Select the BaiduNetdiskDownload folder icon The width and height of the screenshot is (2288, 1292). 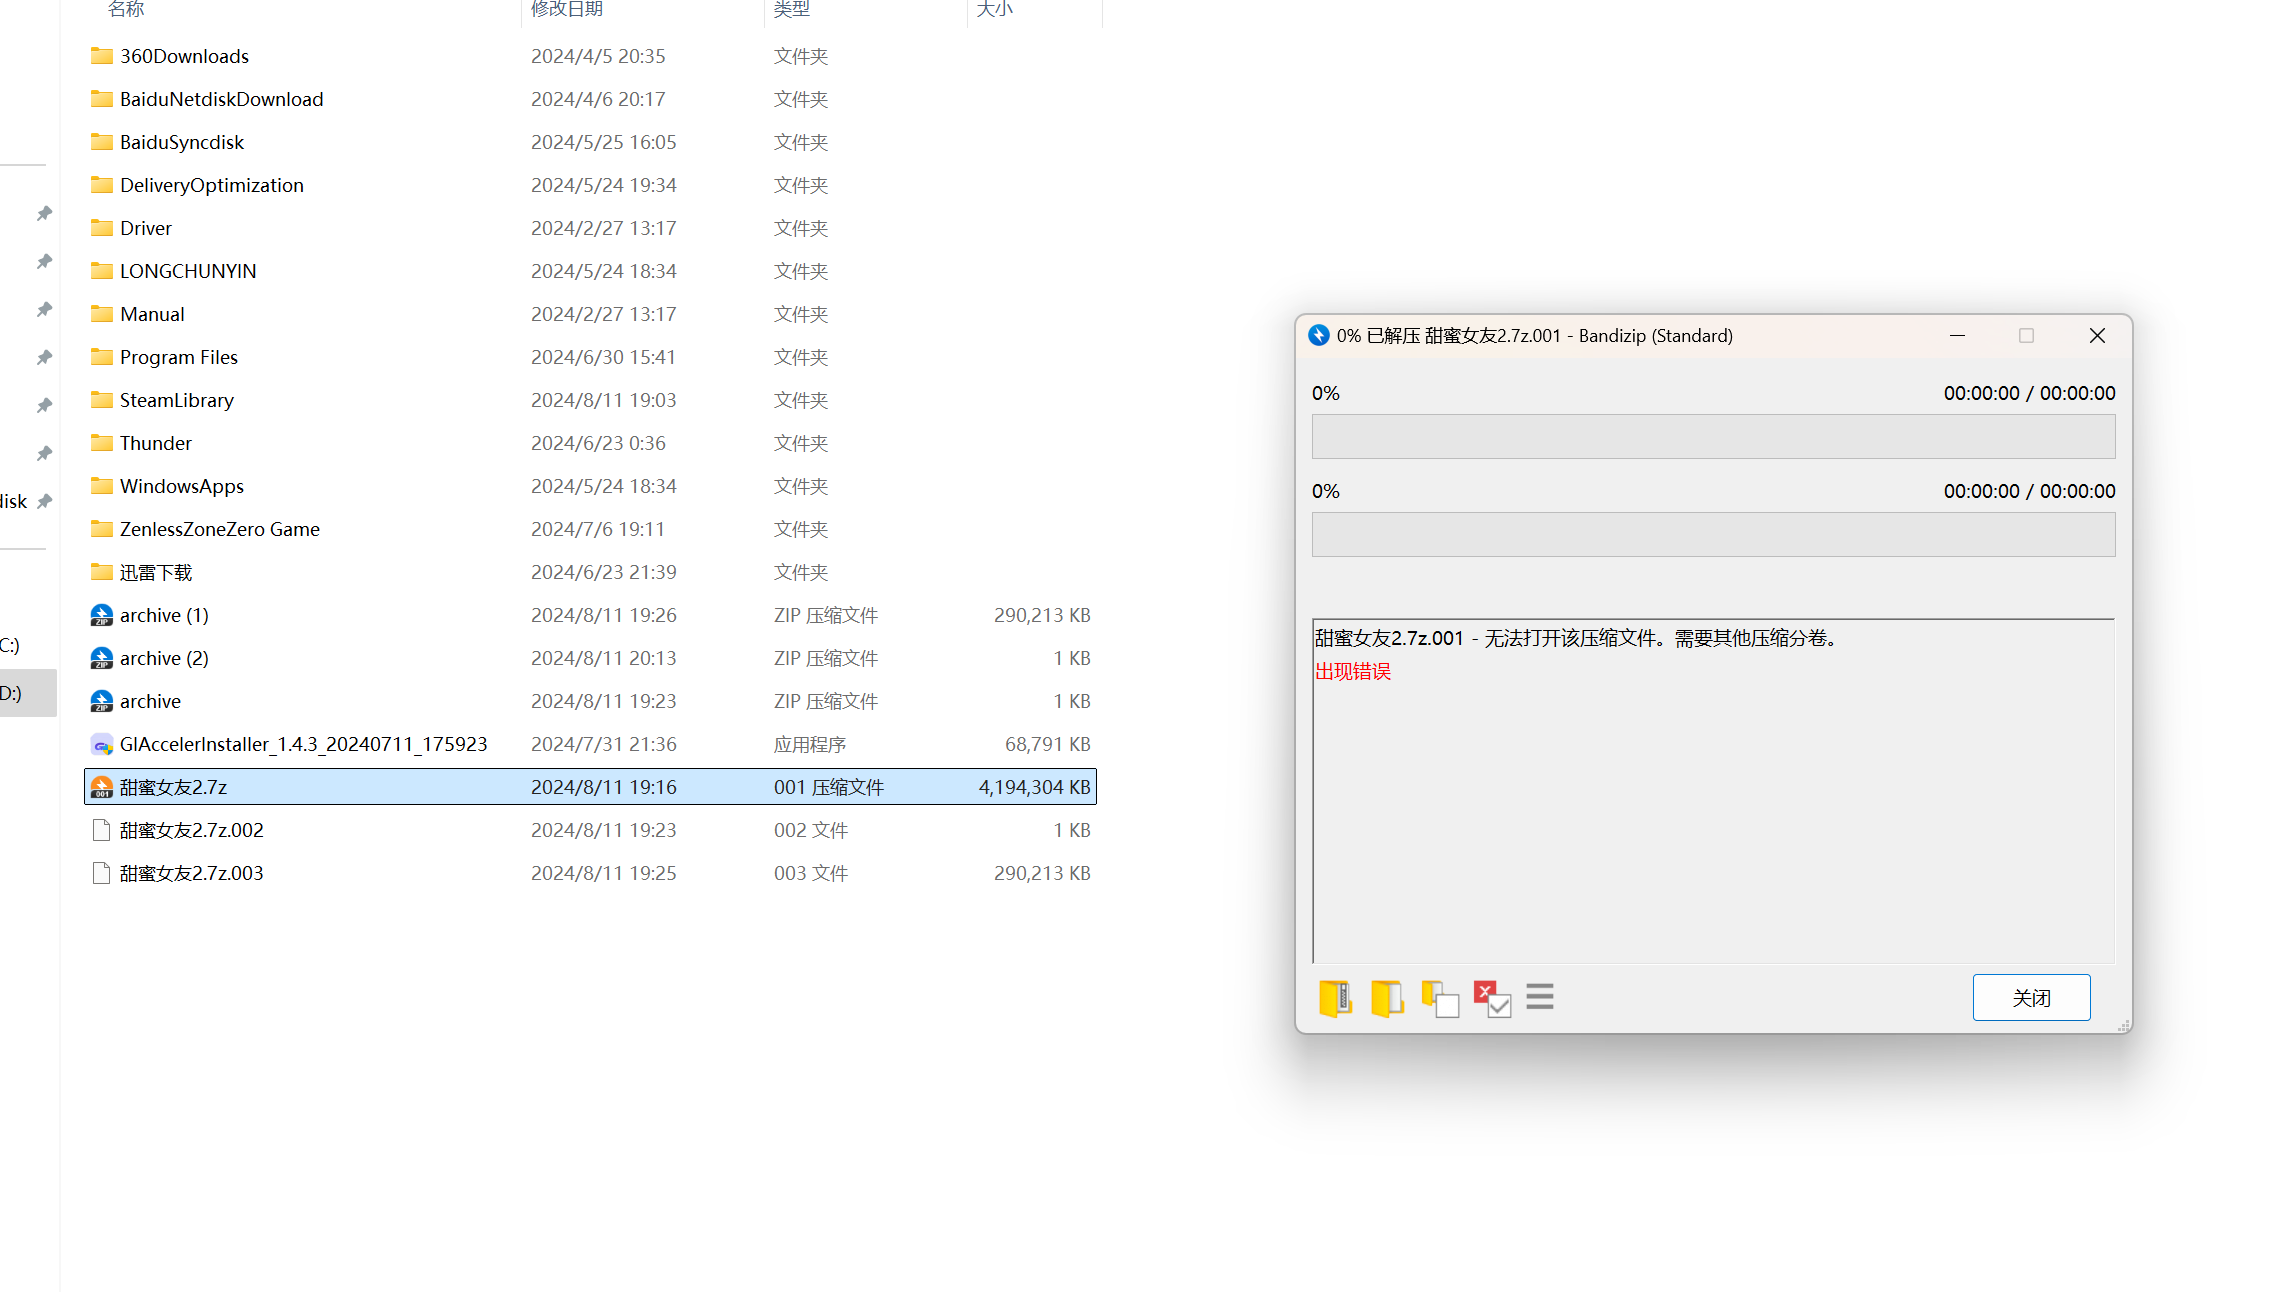(101, 99)
